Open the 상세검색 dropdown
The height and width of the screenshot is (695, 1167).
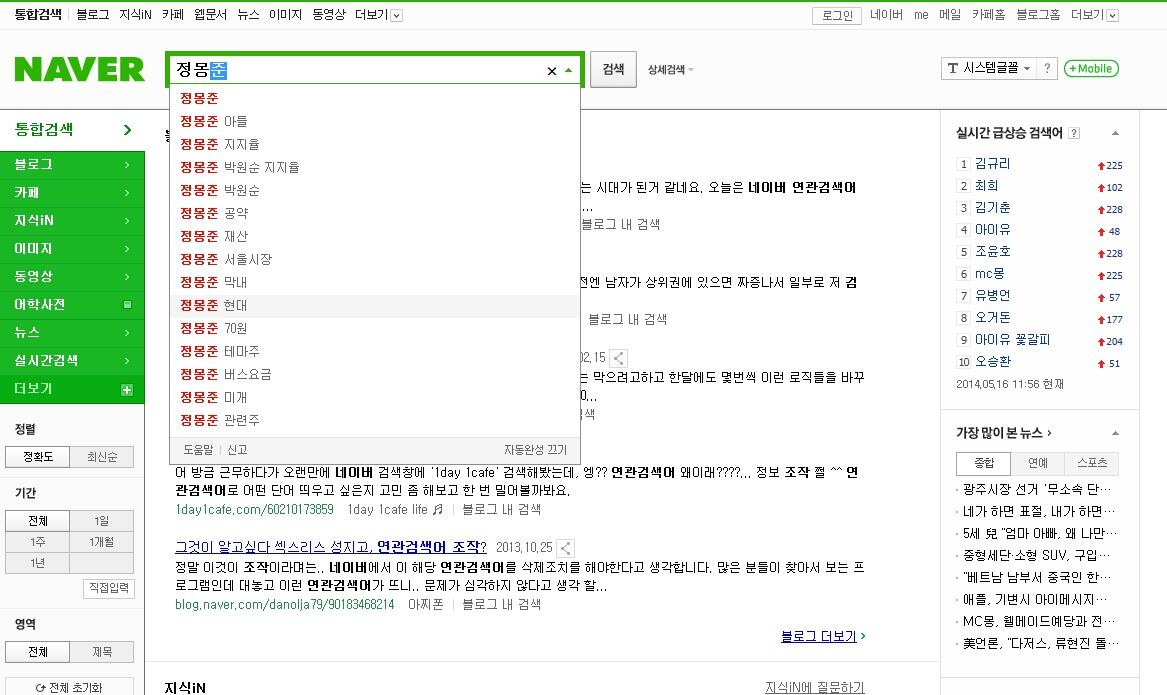[671, 70]
